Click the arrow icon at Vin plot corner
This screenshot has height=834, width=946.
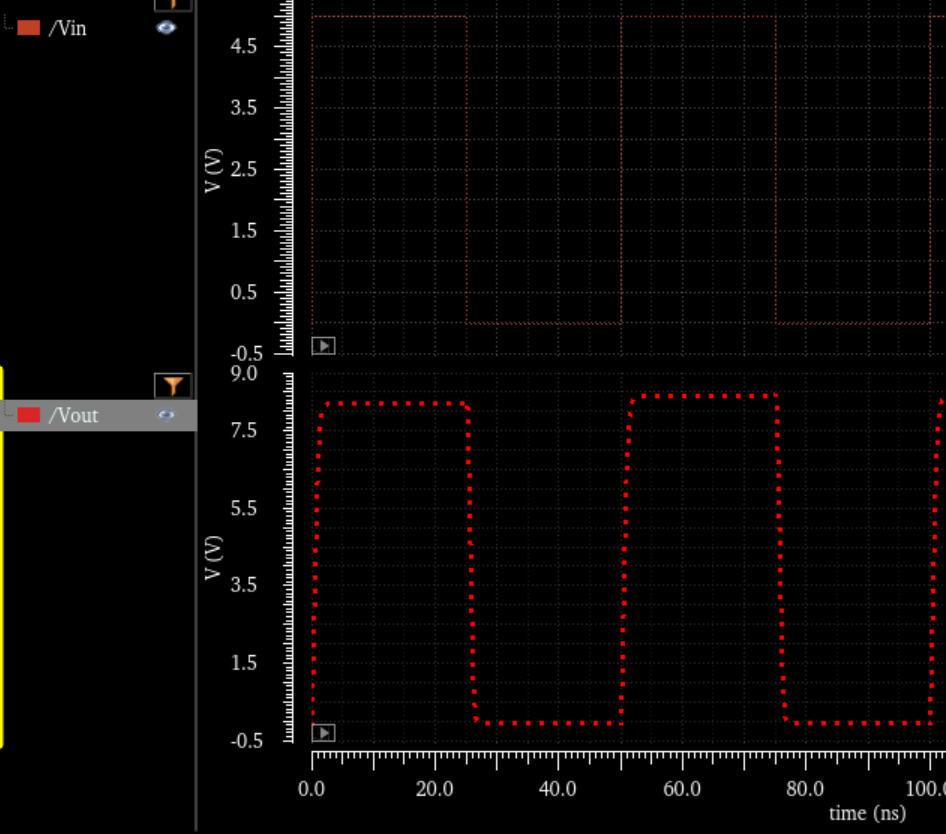[x=322, y=346]
